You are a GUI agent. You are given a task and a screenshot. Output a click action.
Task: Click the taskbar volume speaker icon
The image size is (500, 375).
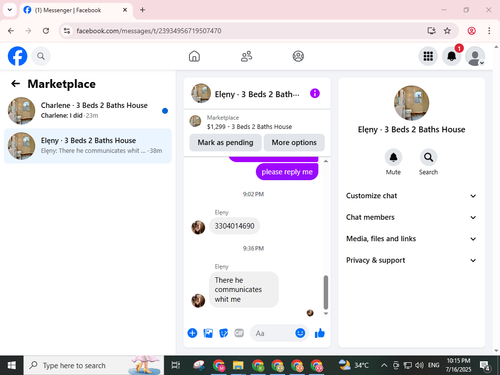click(x=419, y=365)
